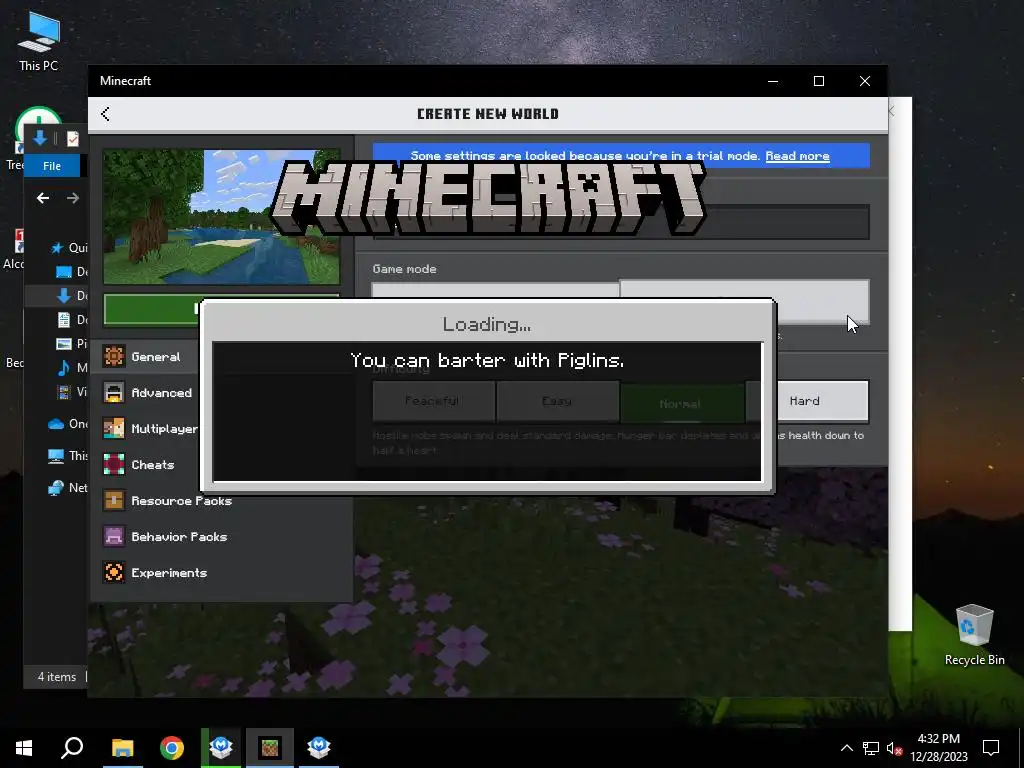
Task: Select Peaceful difficulty
Action: click(433, 401)
